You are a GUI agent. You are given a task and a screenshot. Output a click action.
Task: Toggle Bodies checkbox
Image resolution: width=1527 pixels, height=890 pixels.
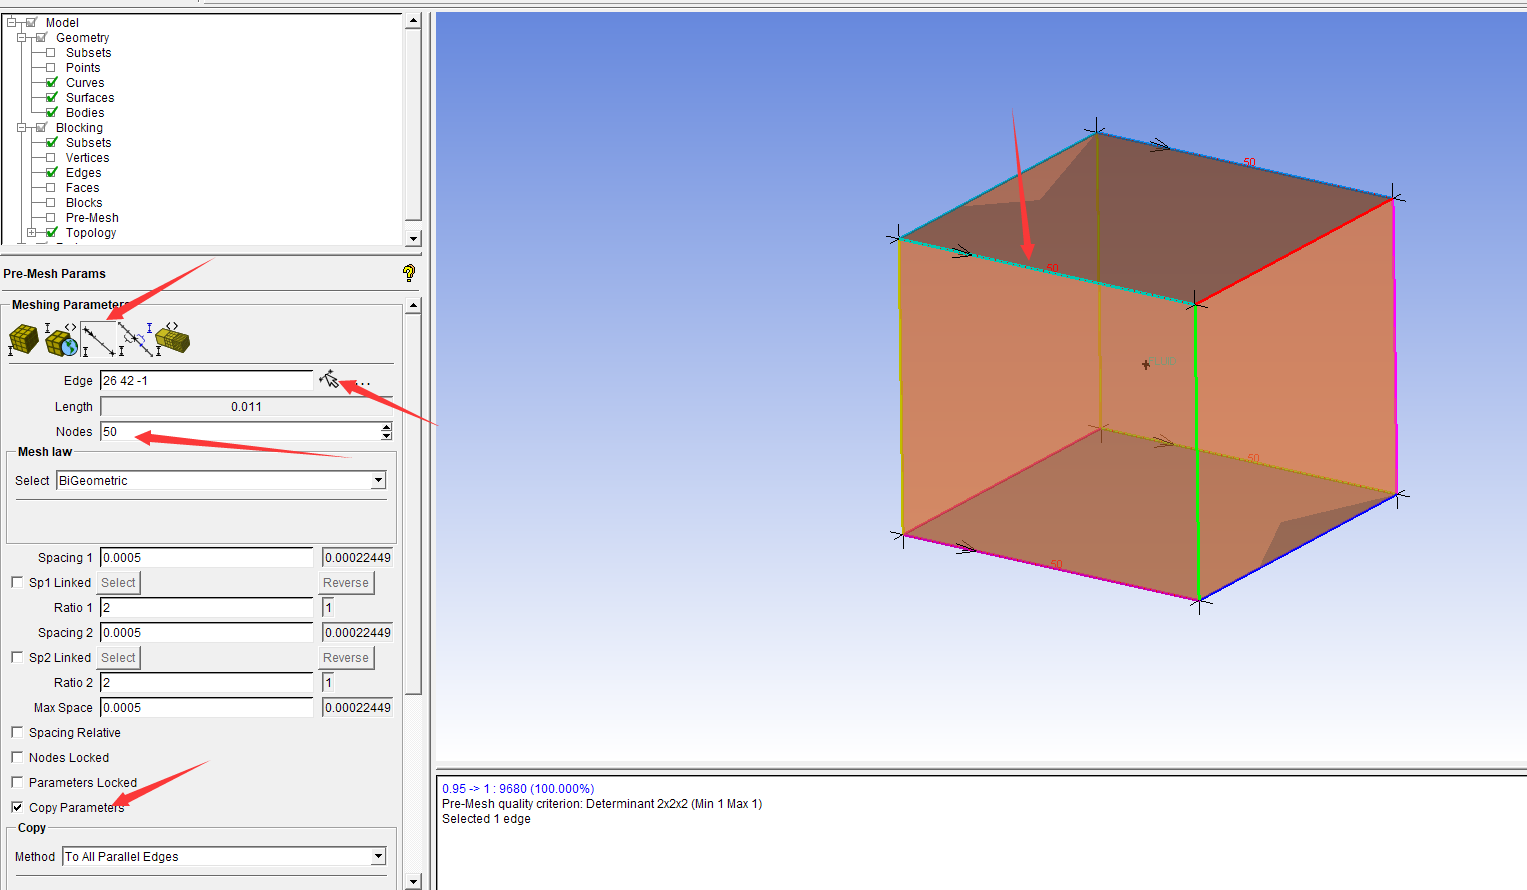pyautogui.click(x=51, y=113)
